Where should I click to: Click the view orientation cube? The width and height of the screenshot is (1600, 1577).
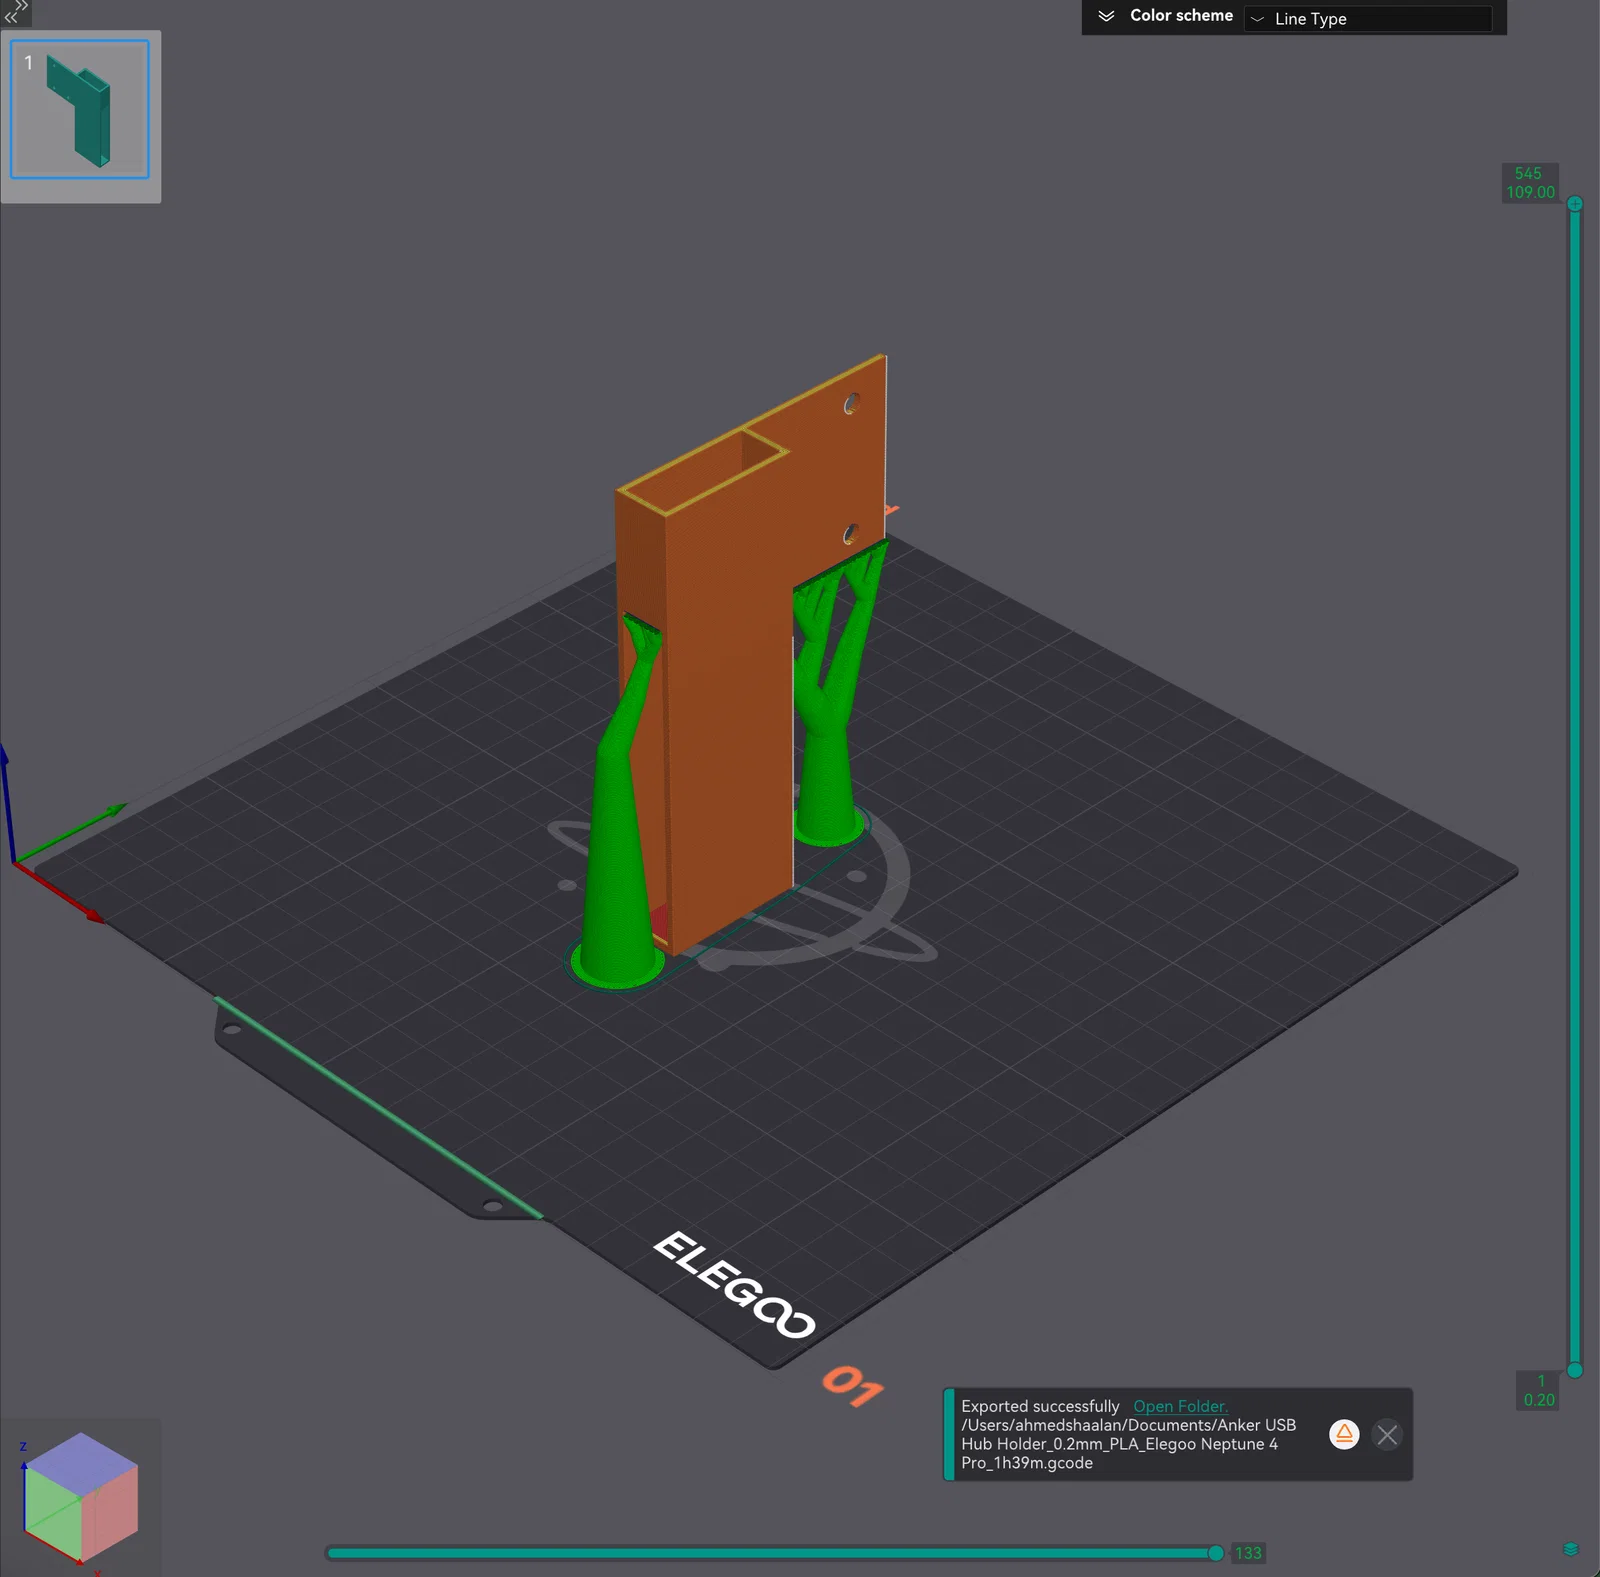80,1497
